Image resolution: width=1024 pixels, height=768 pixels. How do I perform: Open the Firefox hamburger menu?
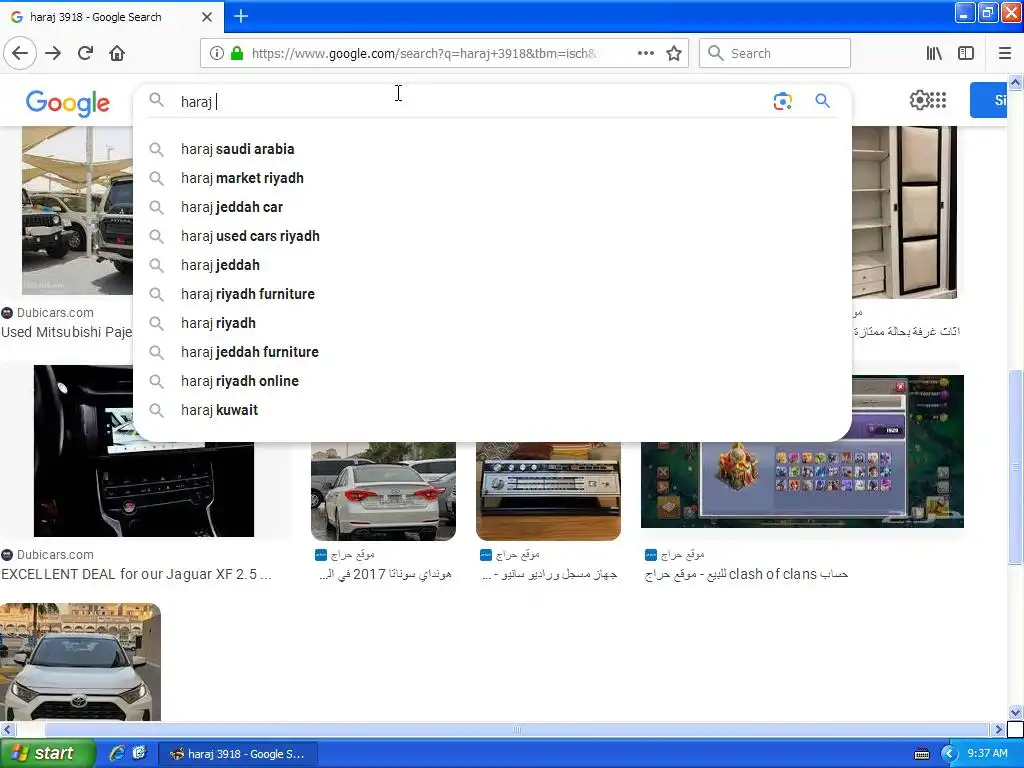pyautogui.click(x=1004, y=53)
